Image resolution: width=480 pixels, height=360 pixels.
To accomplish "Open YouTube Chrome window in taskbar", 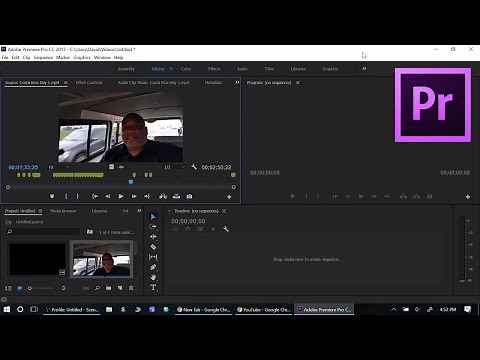I will tap(264, 309).
